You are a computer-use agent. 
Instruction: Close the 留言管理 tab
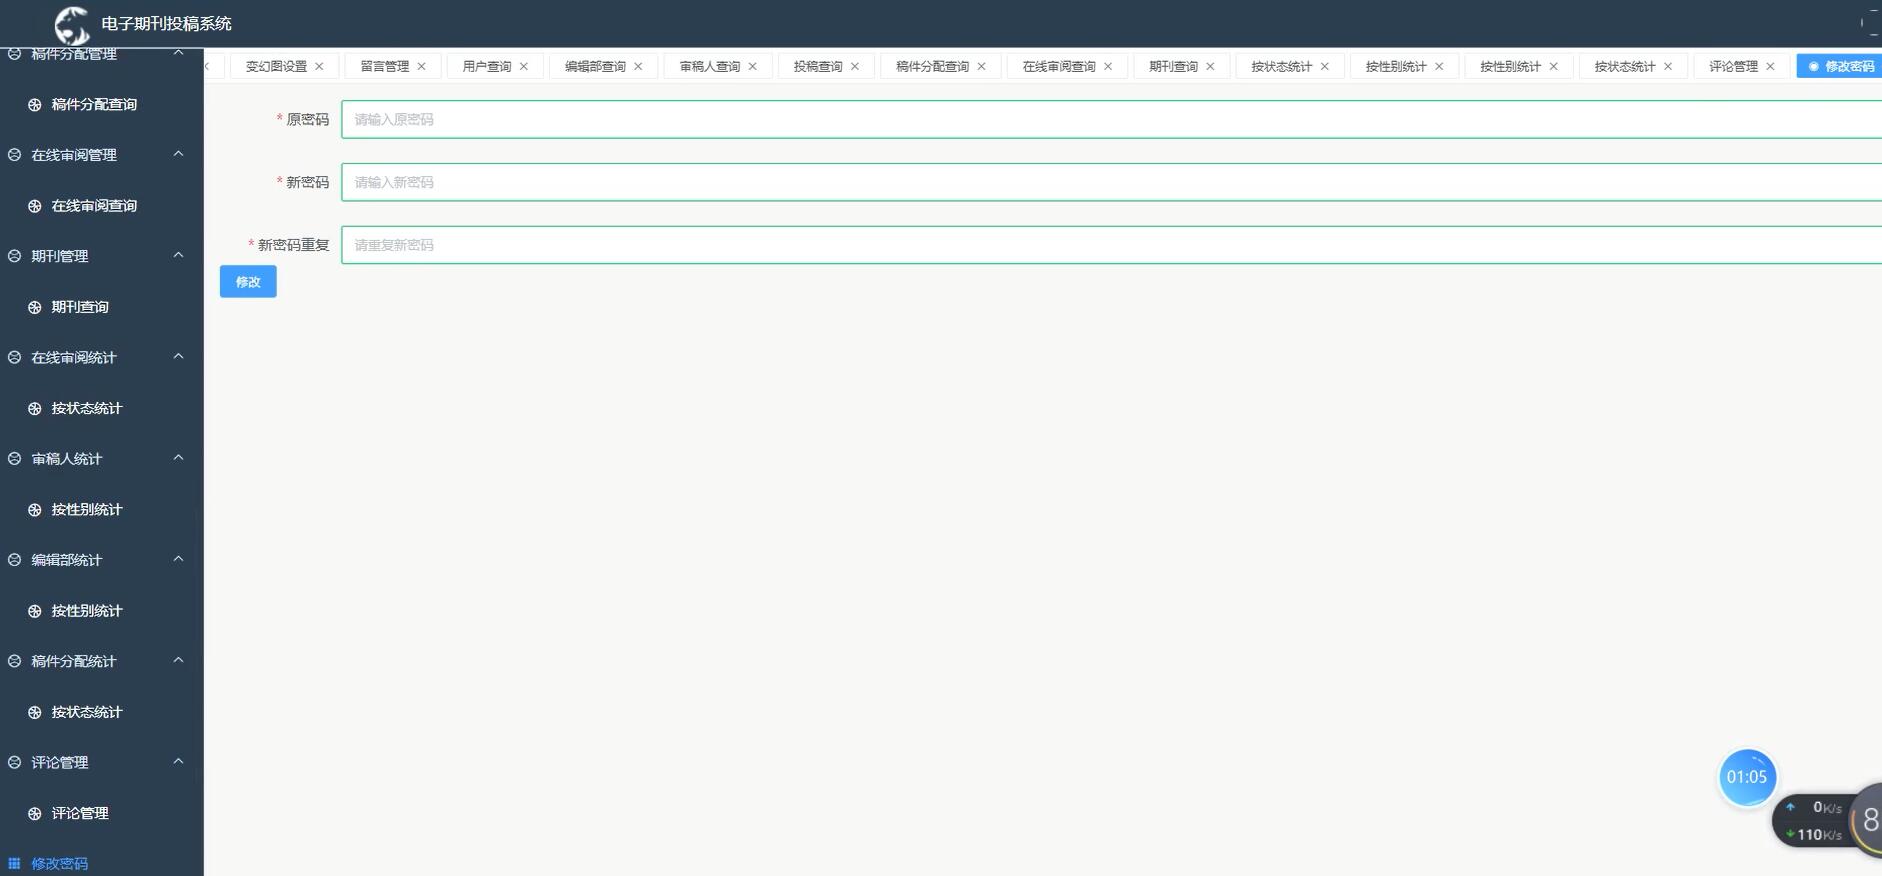coord(421,67)
